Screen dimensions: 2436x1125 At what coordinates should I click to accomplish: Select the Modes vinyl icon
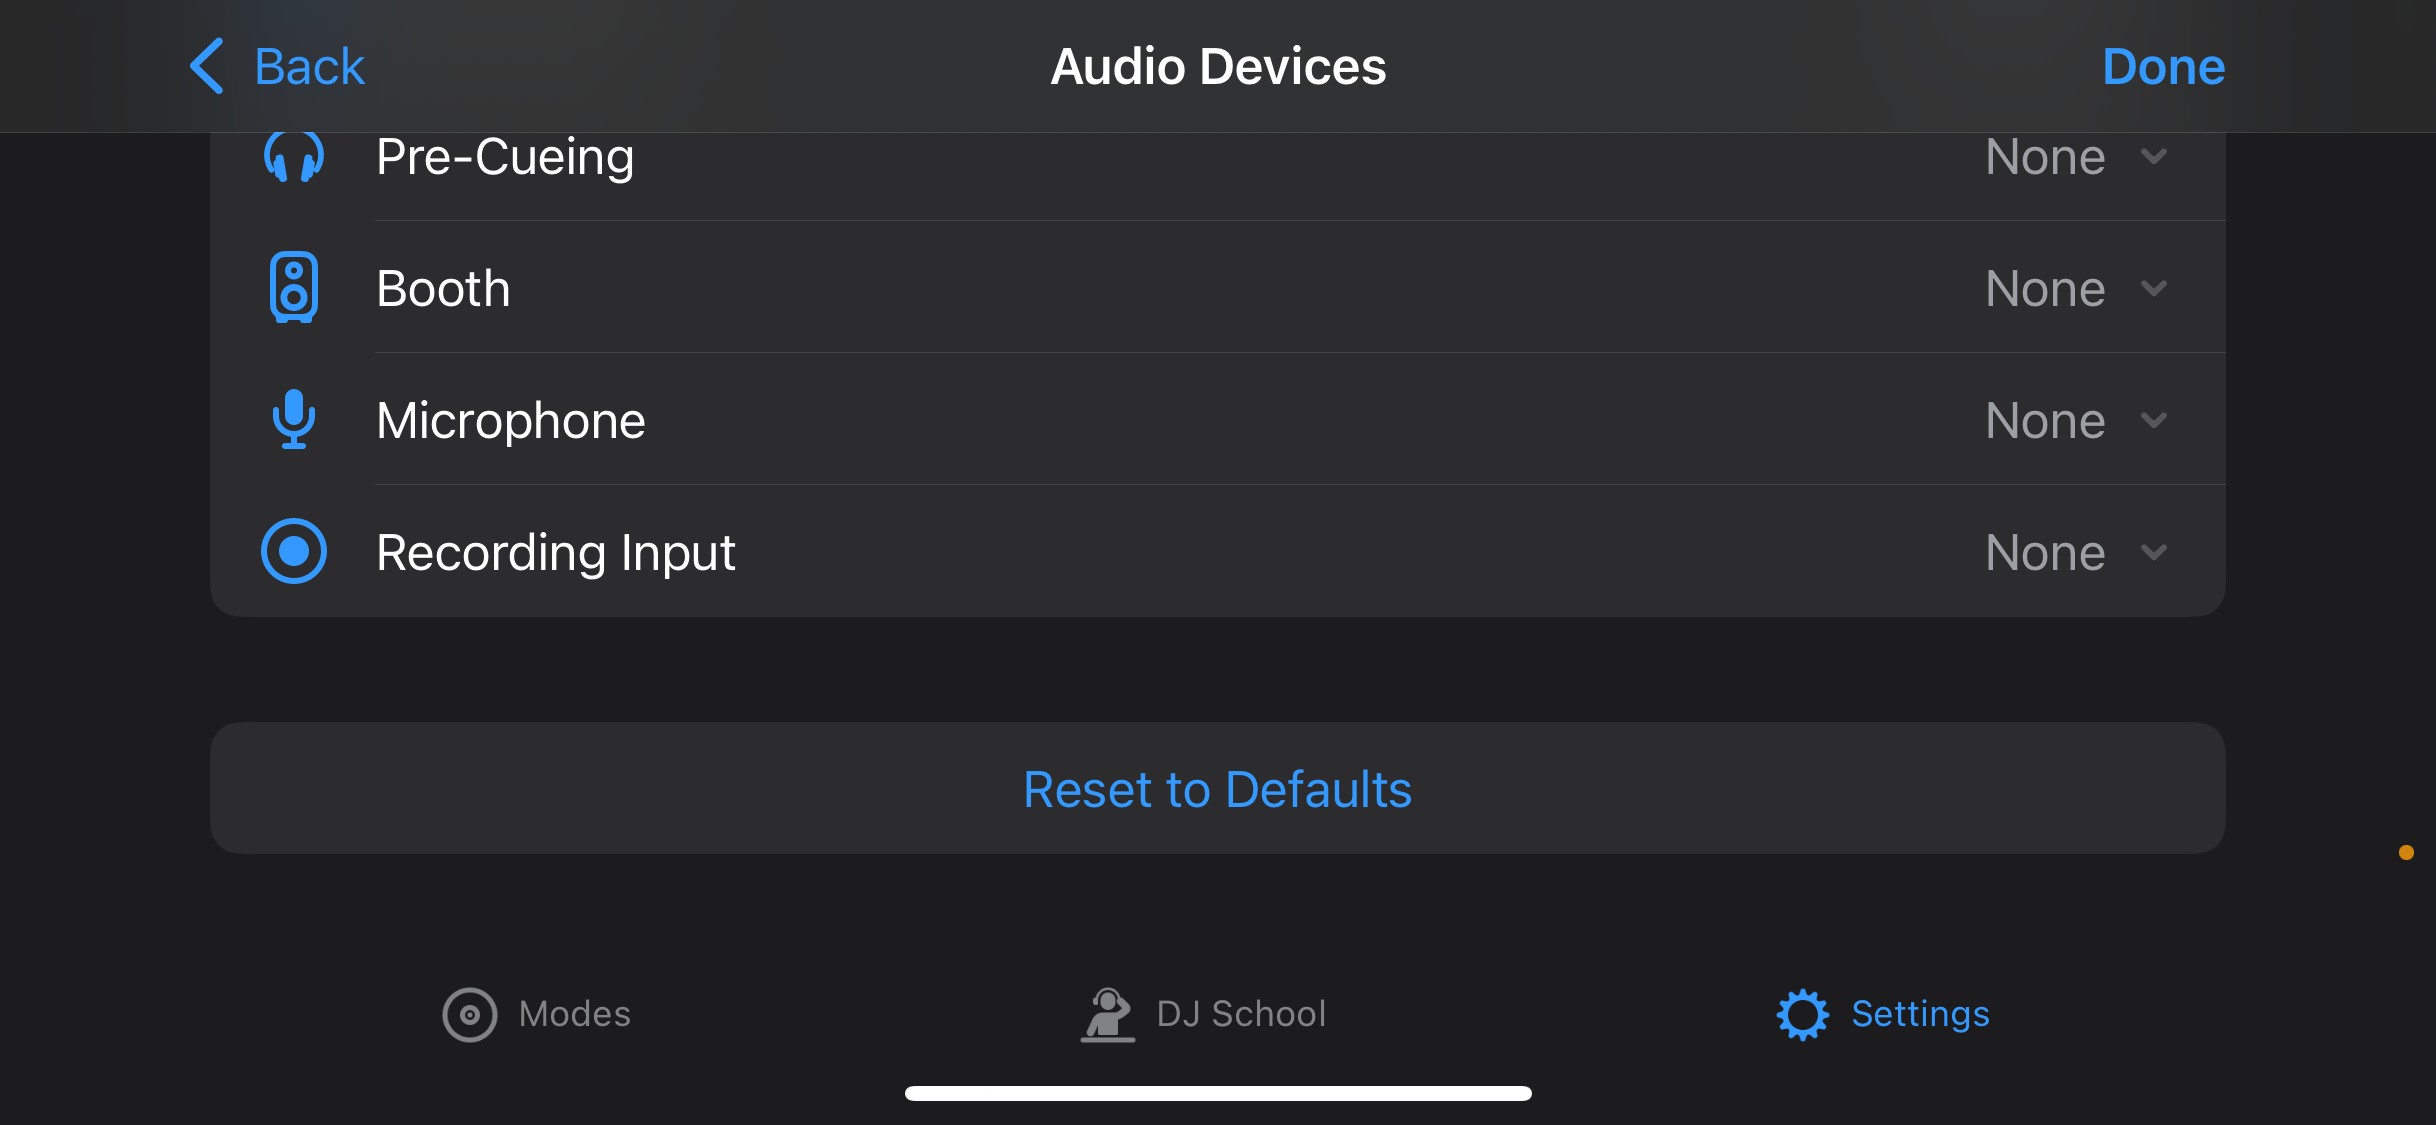470,1013
